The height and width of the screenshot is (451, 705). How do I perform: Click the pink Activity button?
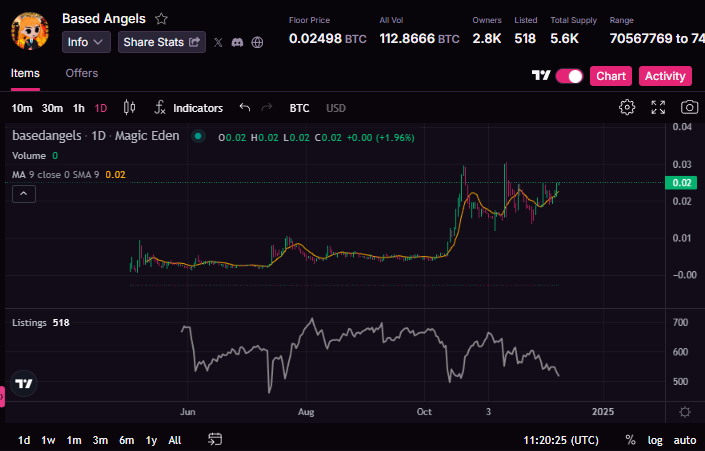(x=665, y=76)
